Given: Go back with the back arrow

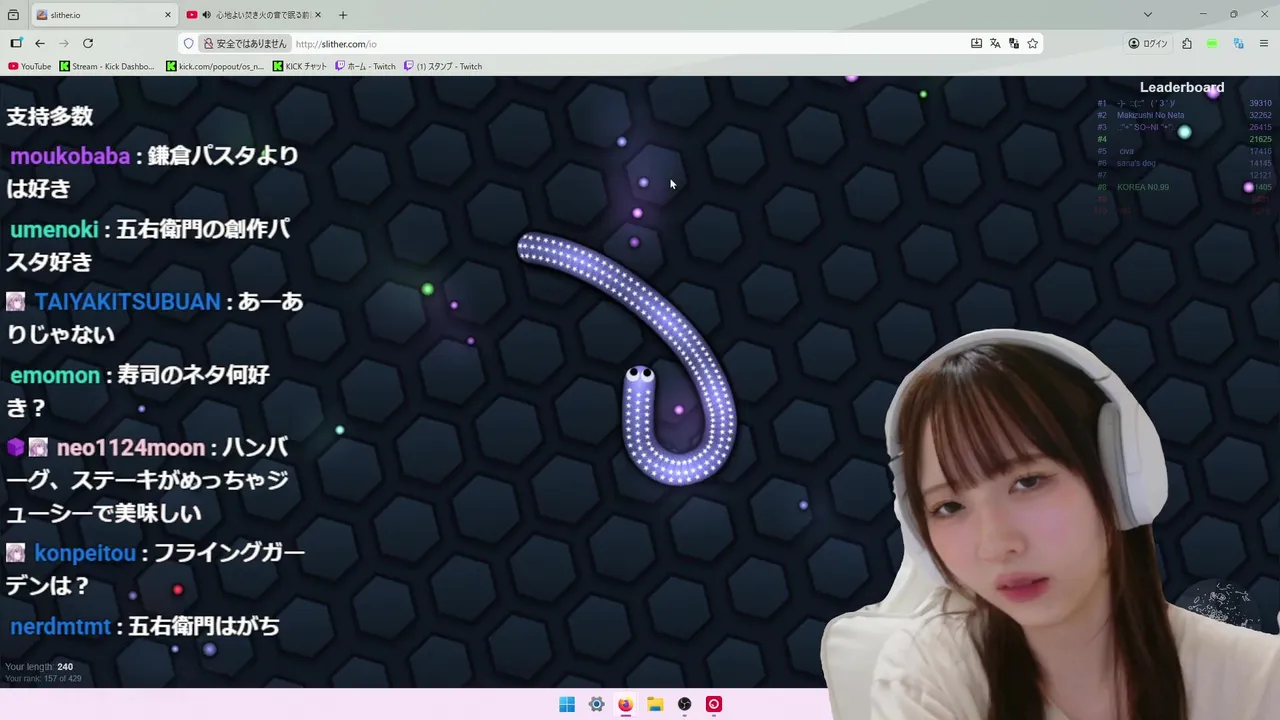Looking at the screenshot, I should pyautogui.click(x=40, y=43).
